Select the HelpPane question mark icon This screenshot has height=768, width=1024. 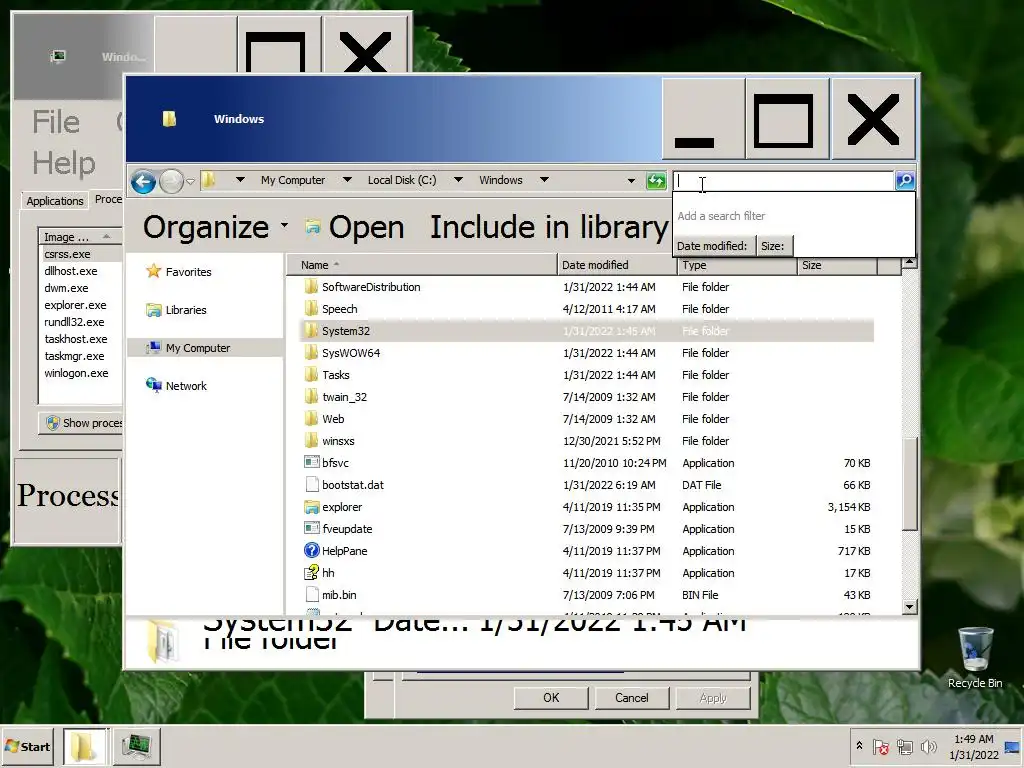[x=312, y=551]
